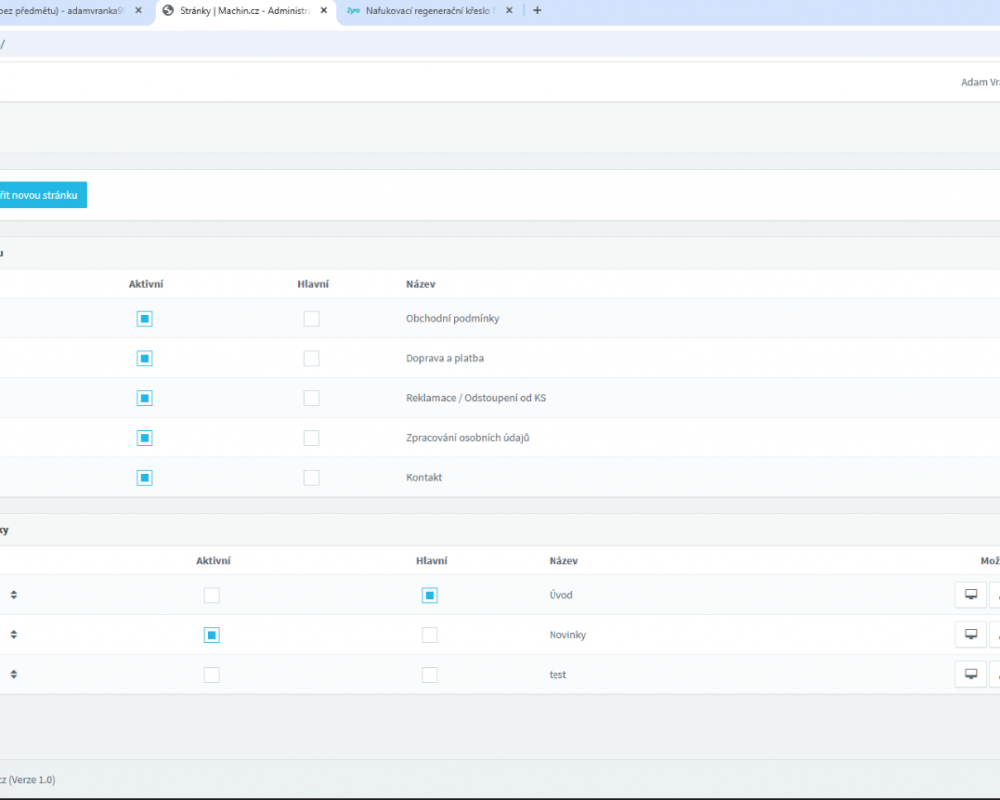Toggle Hlavní checkbox for Reklamace / Odstoupení od KS
This screenshot has height=800, width=1000.
click(311, 398)
